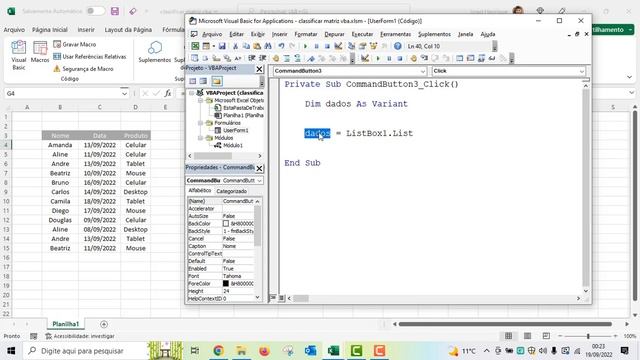This screenshot has width=640, height=360.
Task: Collapse the VBAProject tree node
Action: pyautogui.click(x=192, y=93)
